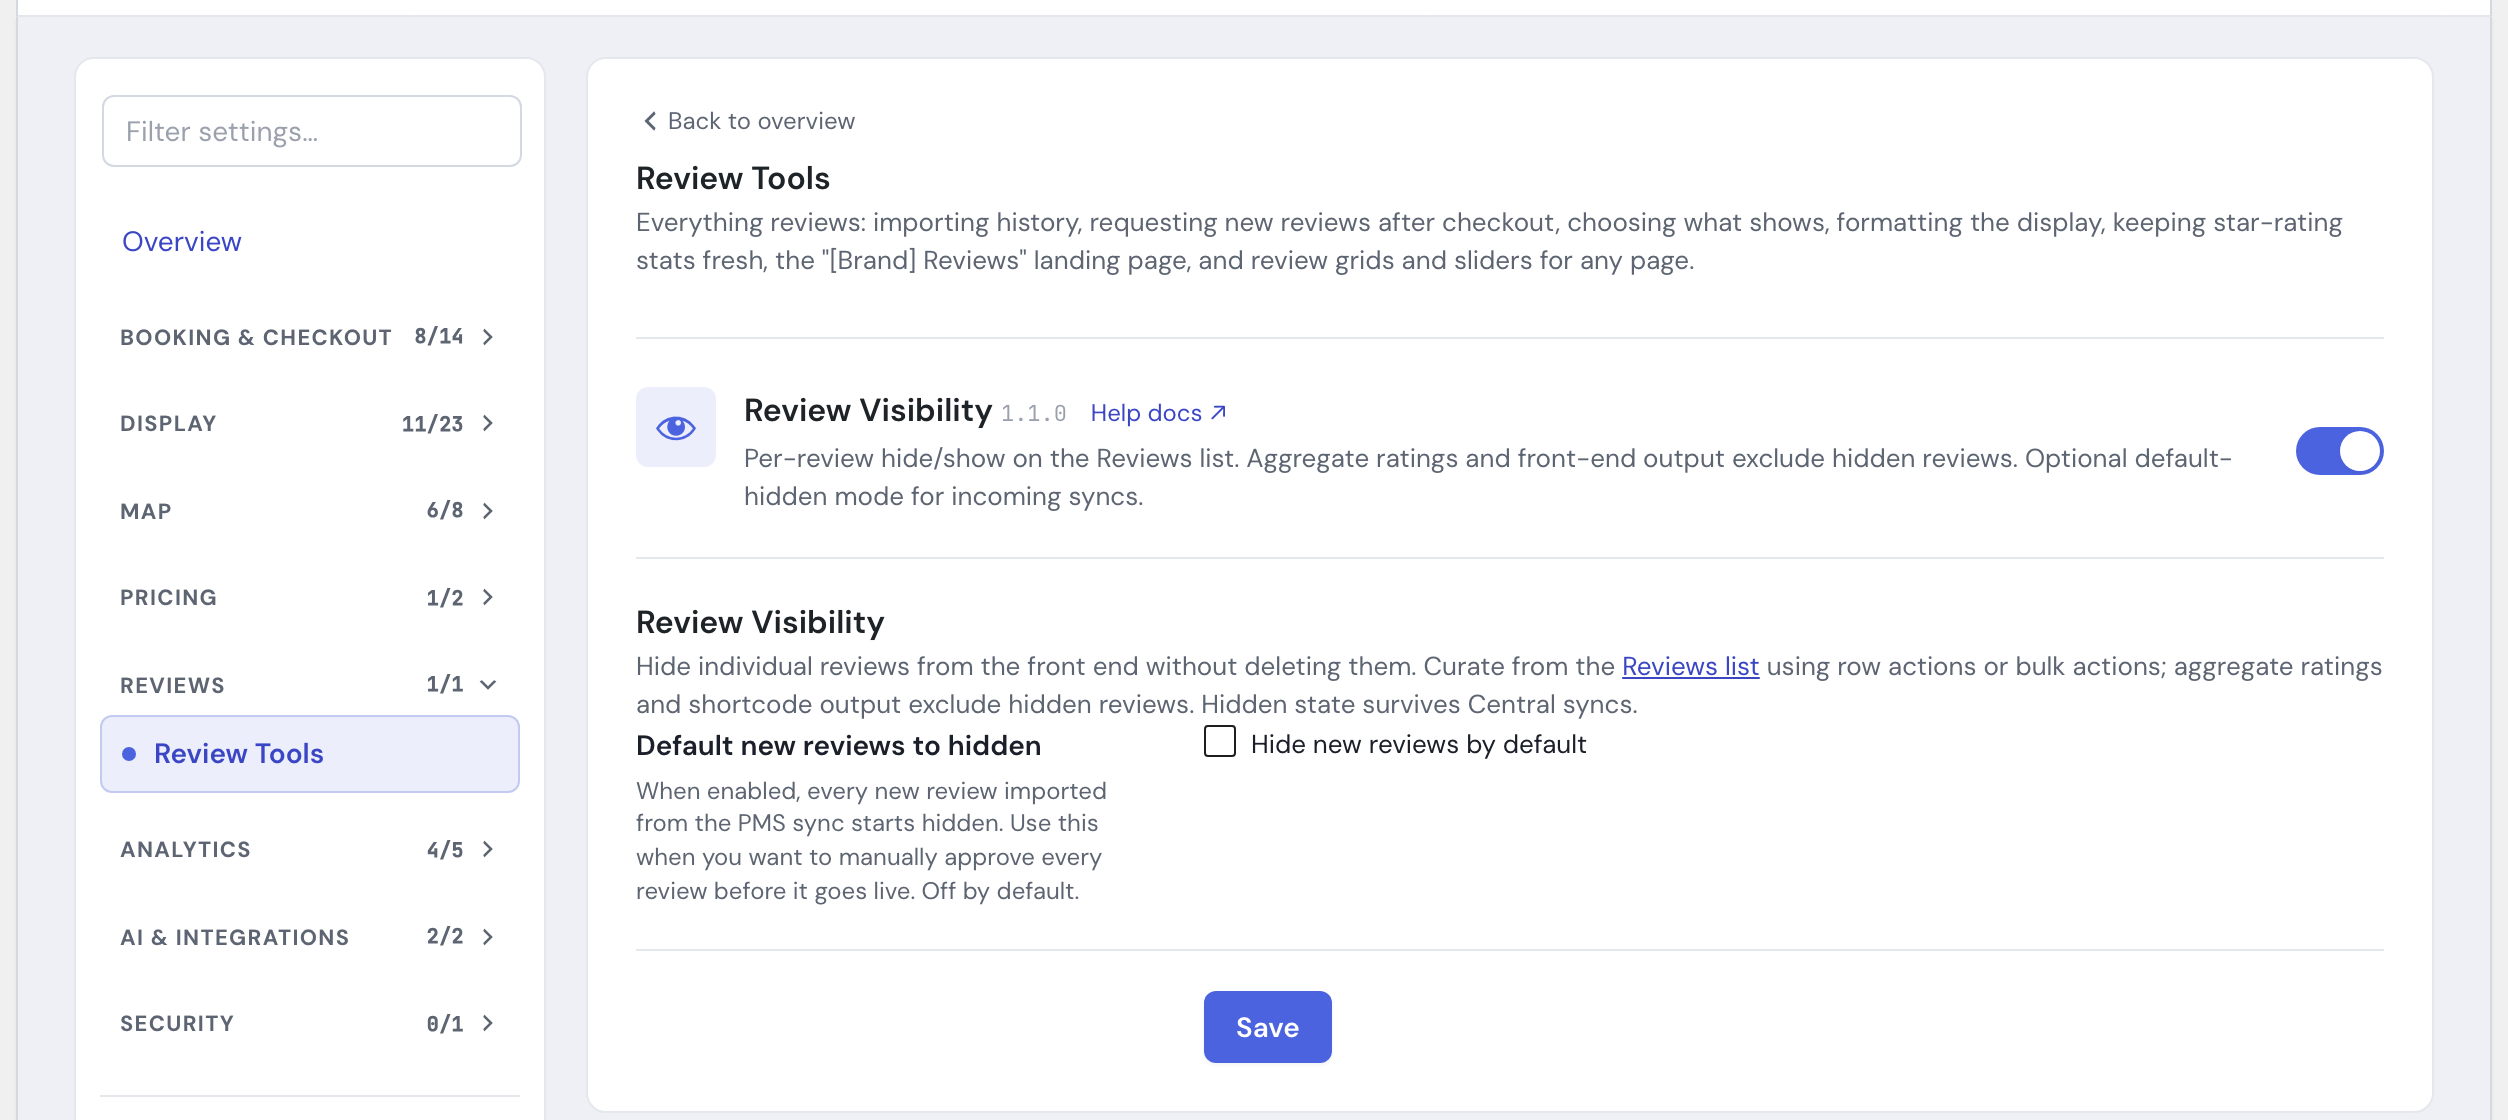Click the PRICING category label
Image resolution: width=2508 pixels, height=1120 pixels.
point(168,597)
